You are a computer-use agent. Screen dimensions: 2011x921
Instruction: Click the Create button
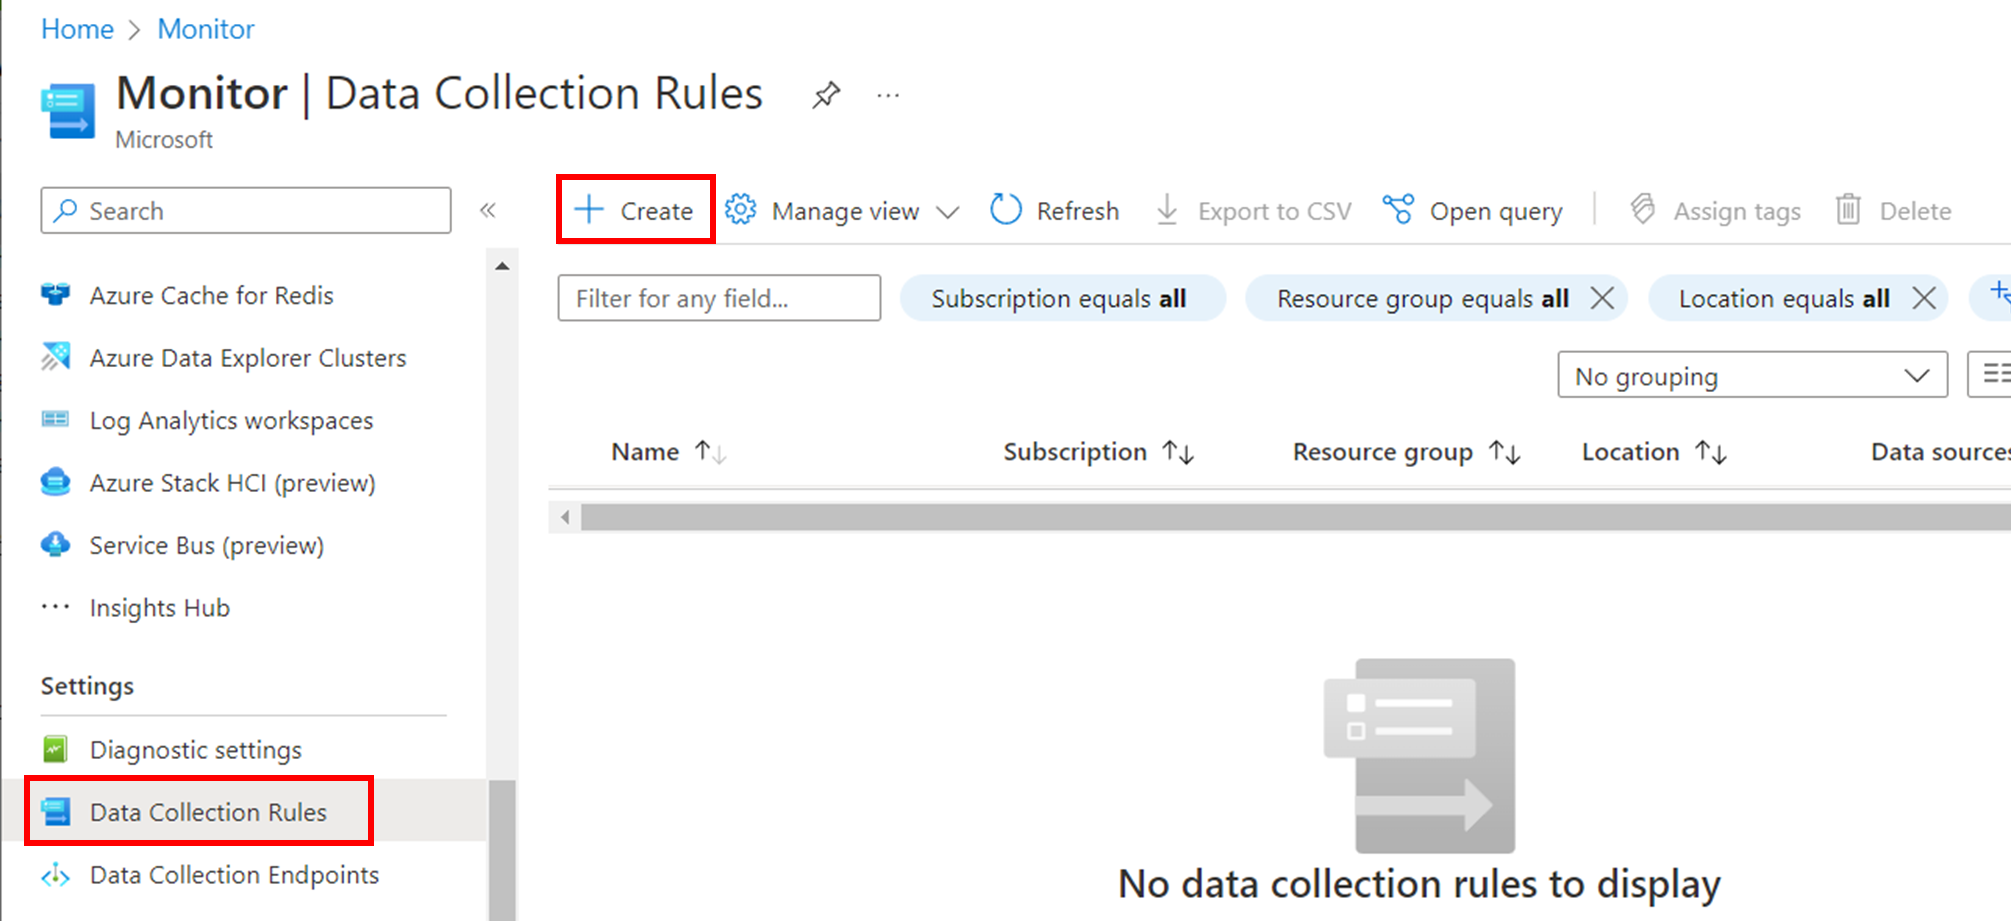pyautogui.click(x=634, y=210)
